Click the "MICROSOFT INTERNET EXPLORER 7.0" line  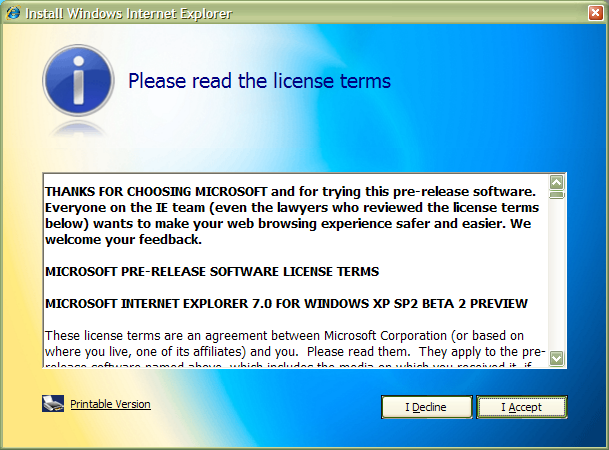[286, 303]
